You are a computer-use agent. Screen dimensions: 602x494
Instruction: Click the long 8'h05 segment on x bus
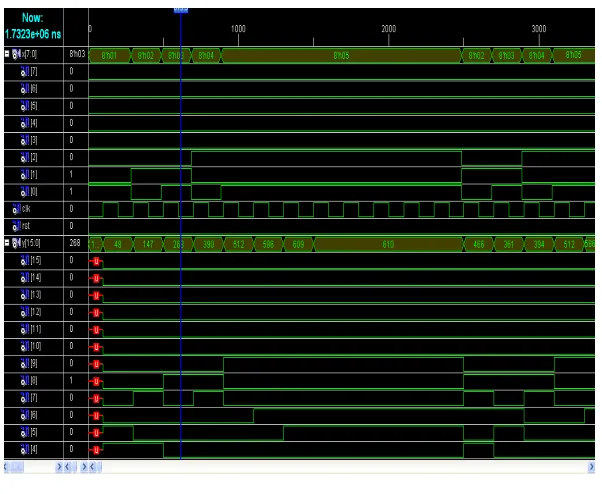tap(341, 56)
